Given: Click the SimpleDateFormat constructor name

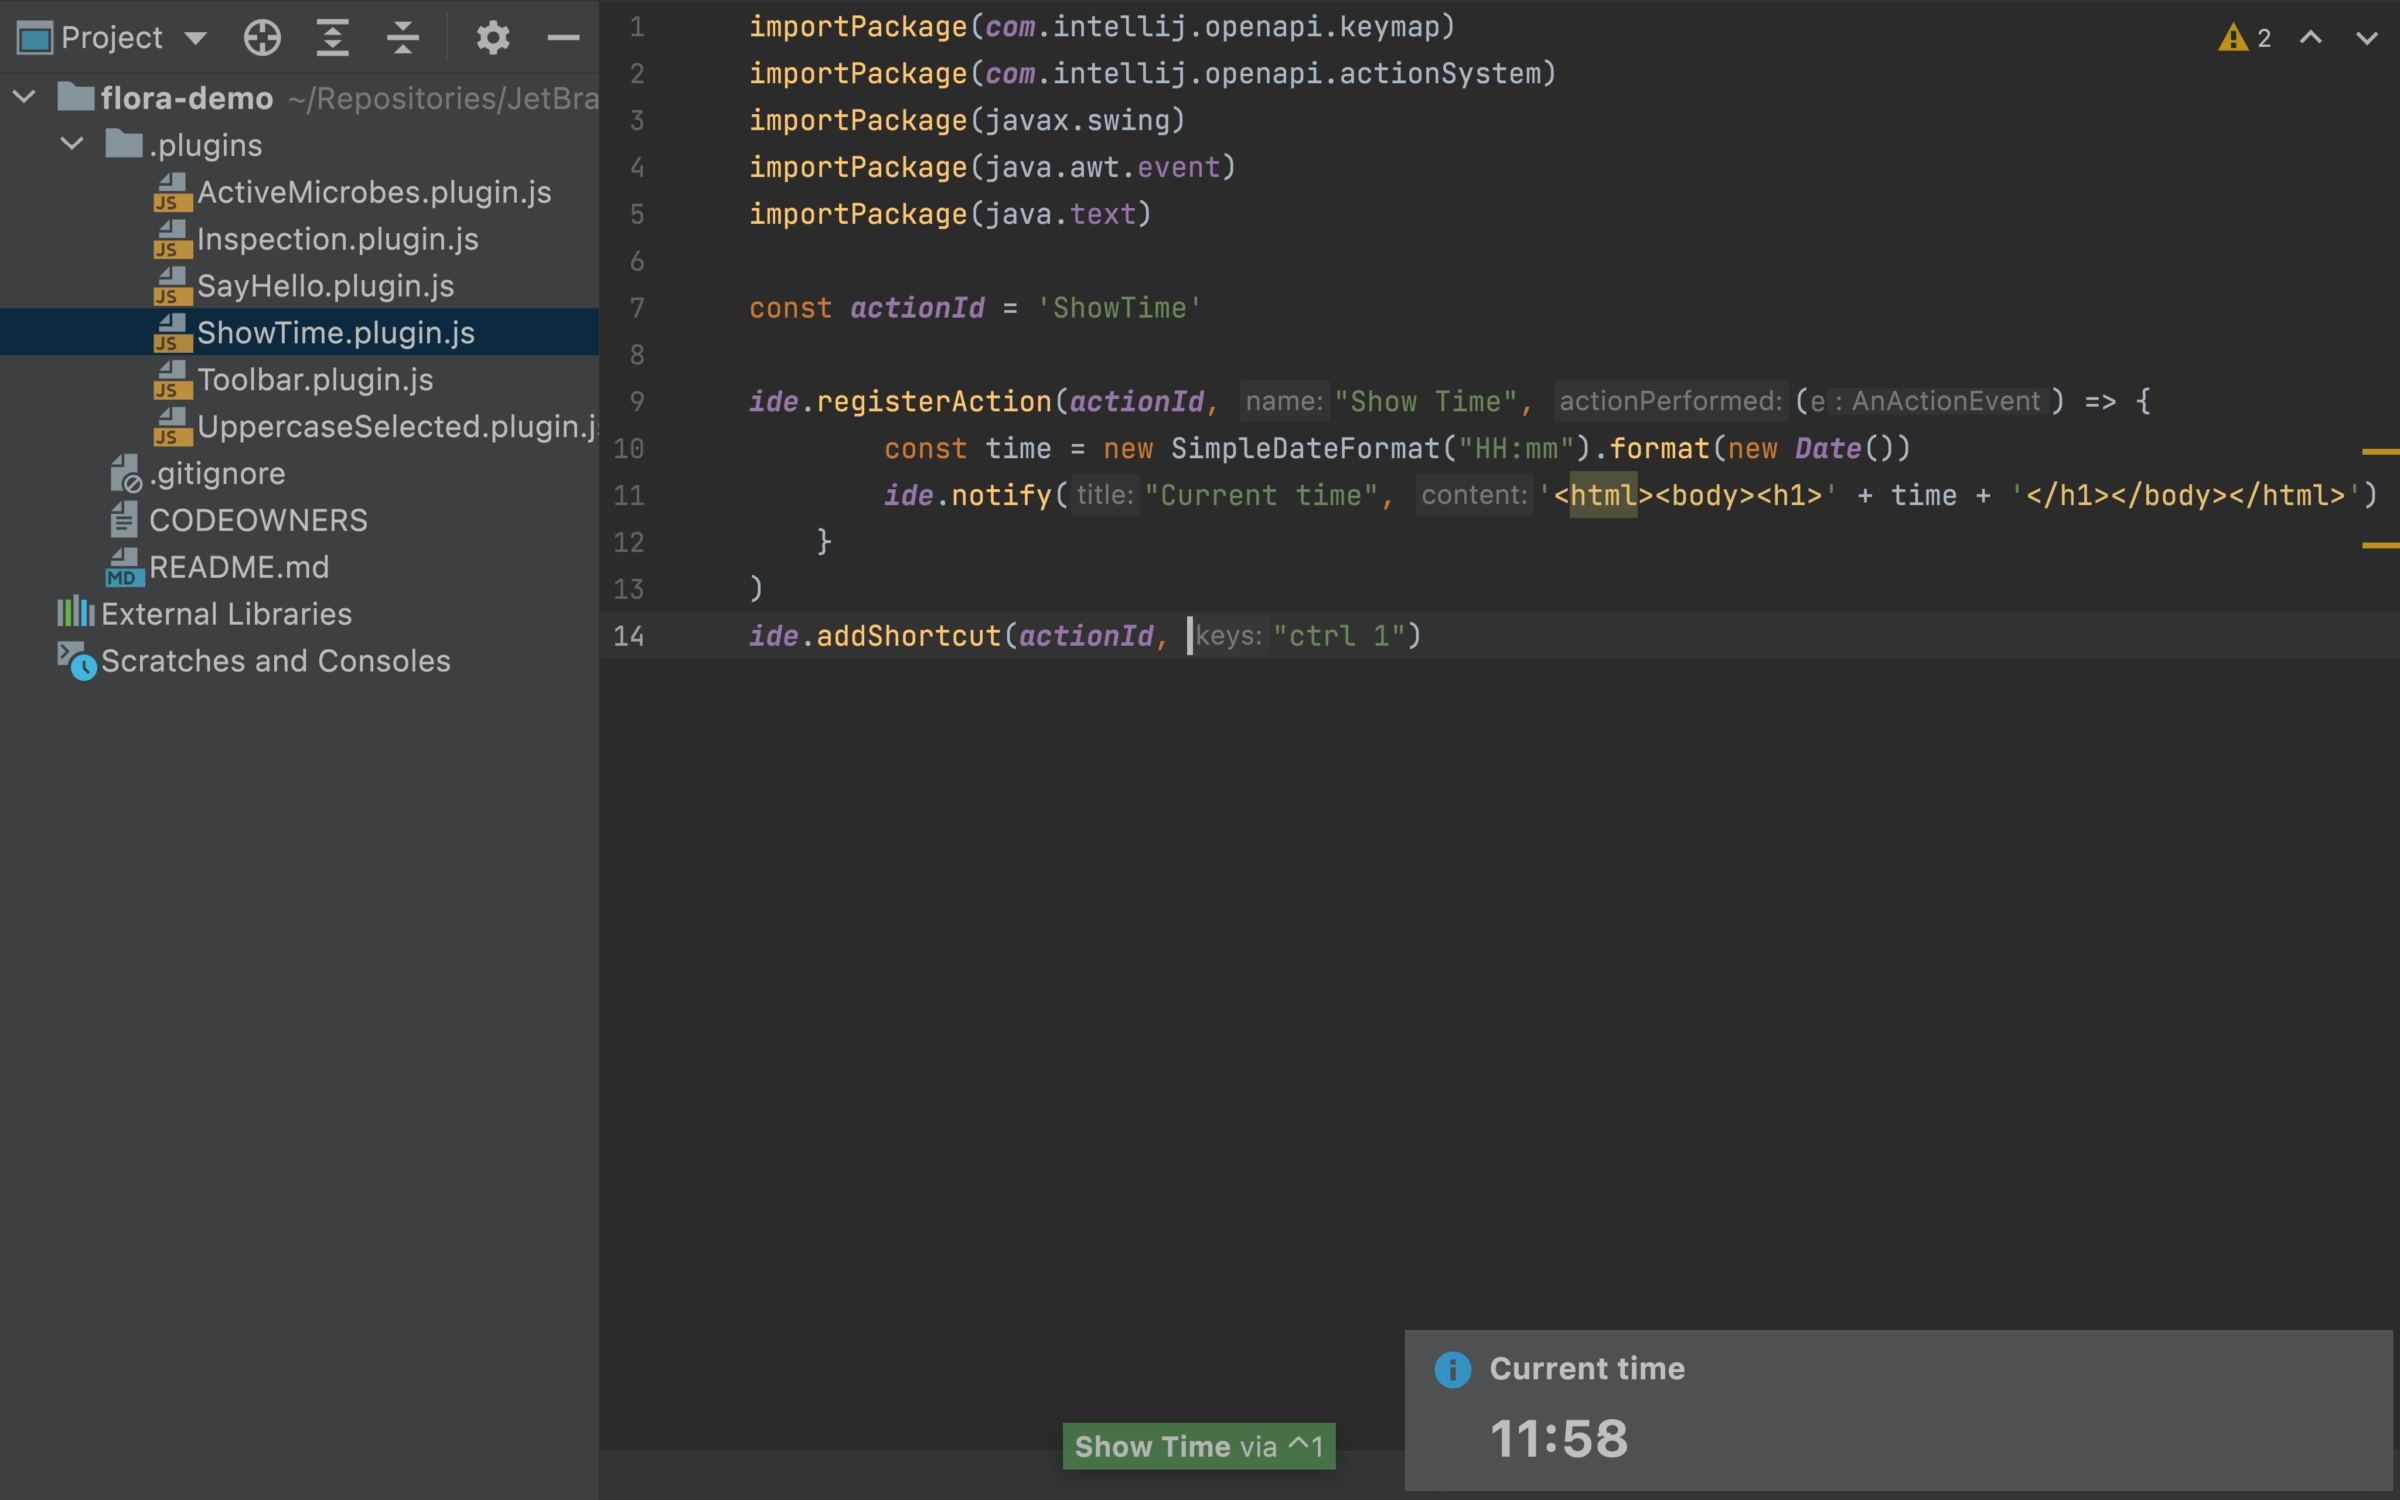Looking at the screenshot, I should point(1305,449).
